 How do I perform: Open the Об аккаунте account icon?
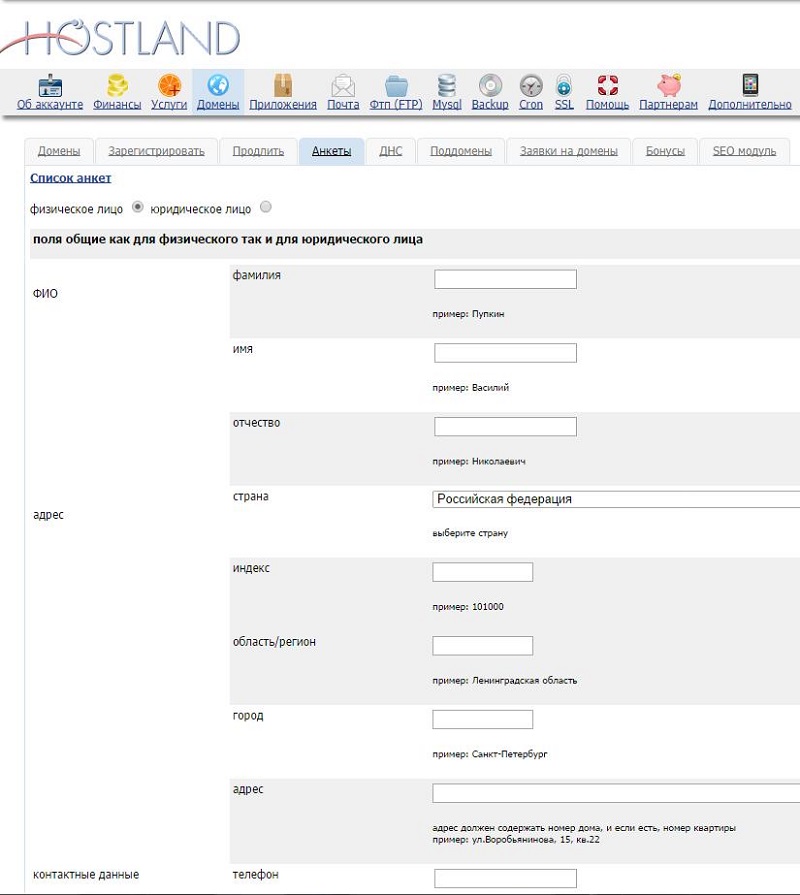point(50,85)
